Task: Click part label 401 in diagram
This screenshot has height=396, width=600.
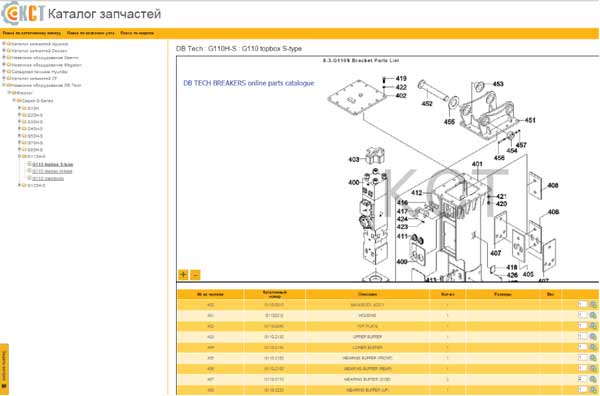Action: click(477, 164)
